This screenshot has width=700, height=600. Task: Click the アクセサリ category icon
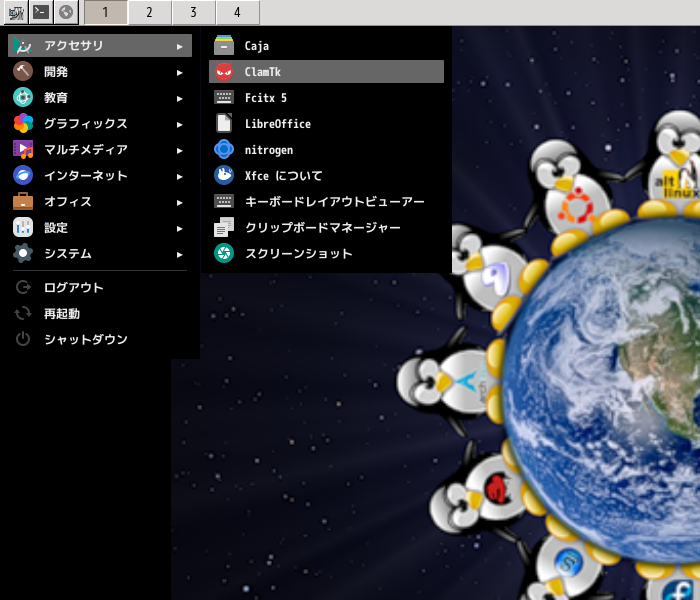click(23, 46)
